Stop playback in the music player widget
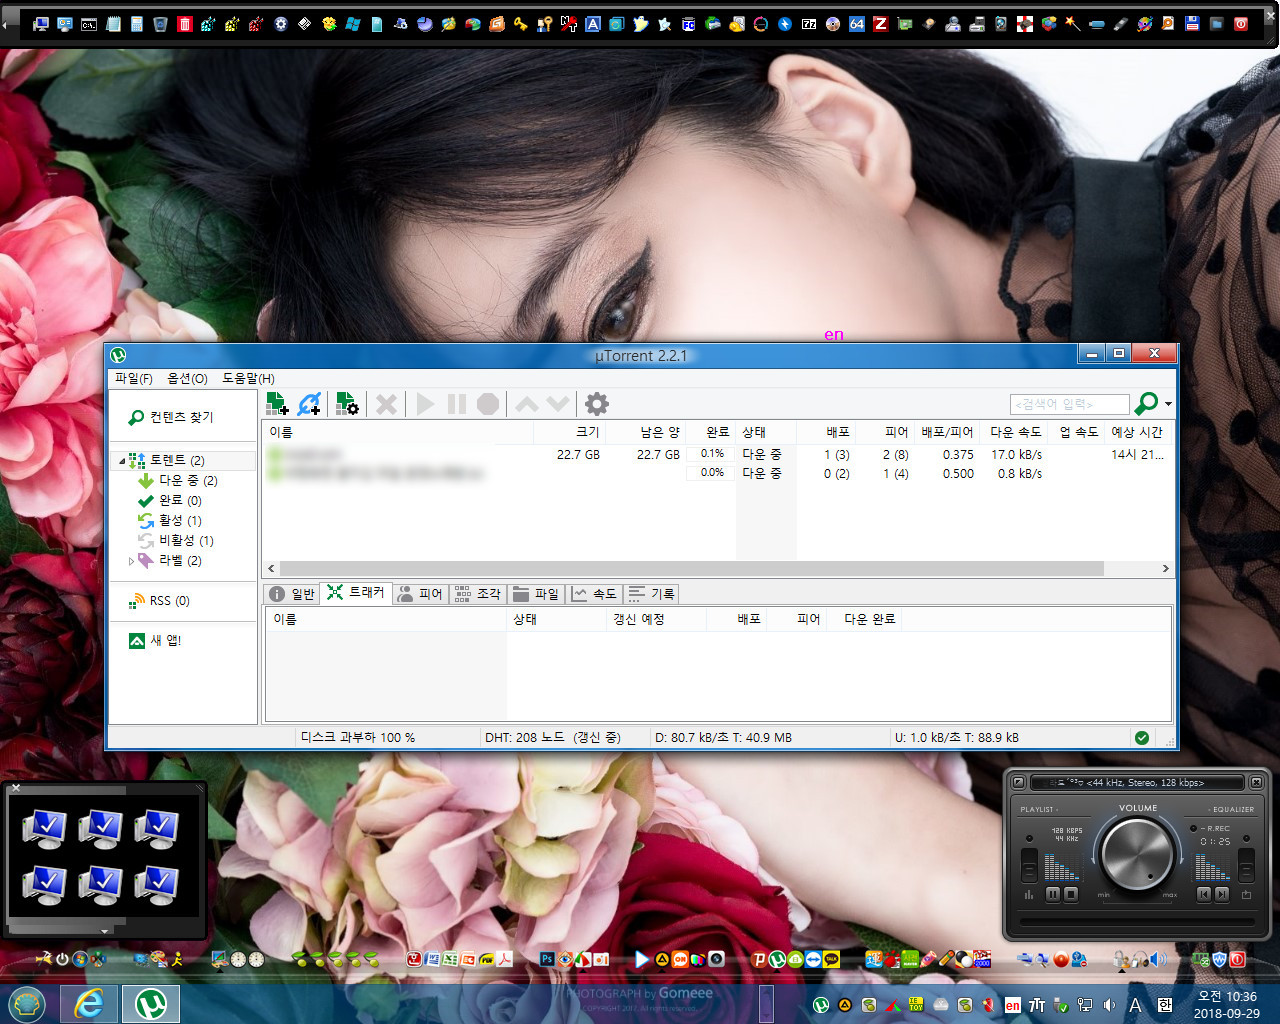1280x1024 pixels. pyautogui.click(x=1071, y=894)
